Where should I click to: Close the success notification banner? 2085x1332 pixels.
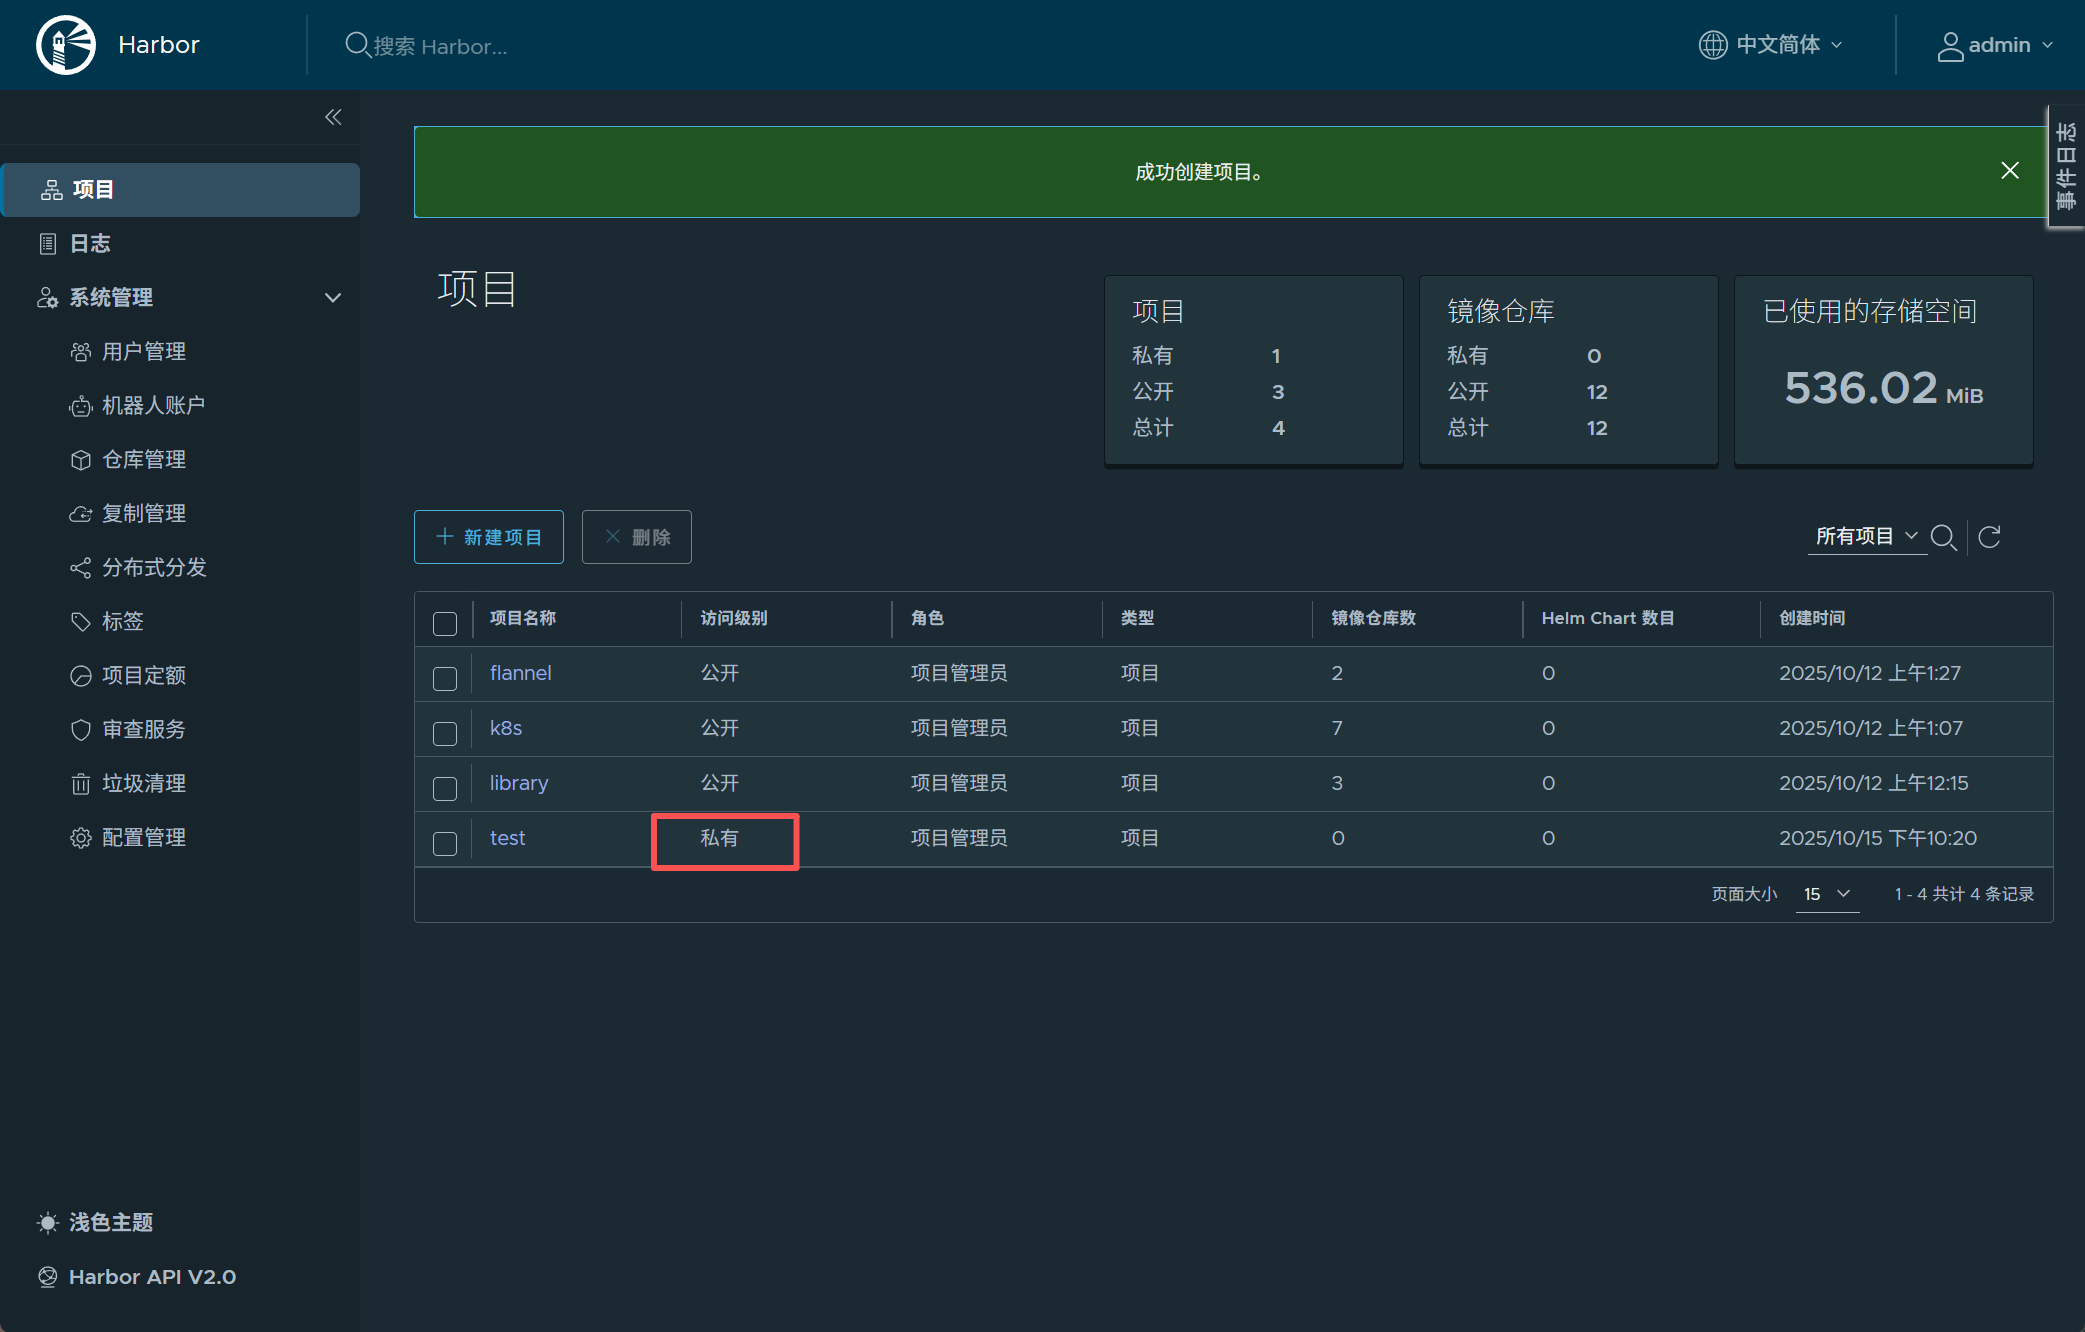2010,171
